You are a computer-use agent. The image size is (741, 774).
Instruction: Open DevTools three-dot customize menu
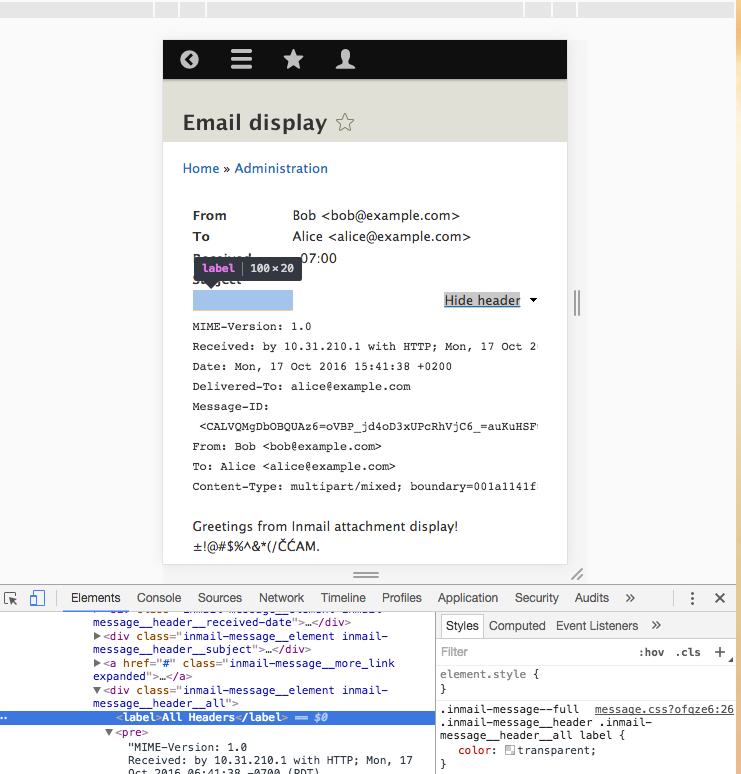tap(692, 598)
